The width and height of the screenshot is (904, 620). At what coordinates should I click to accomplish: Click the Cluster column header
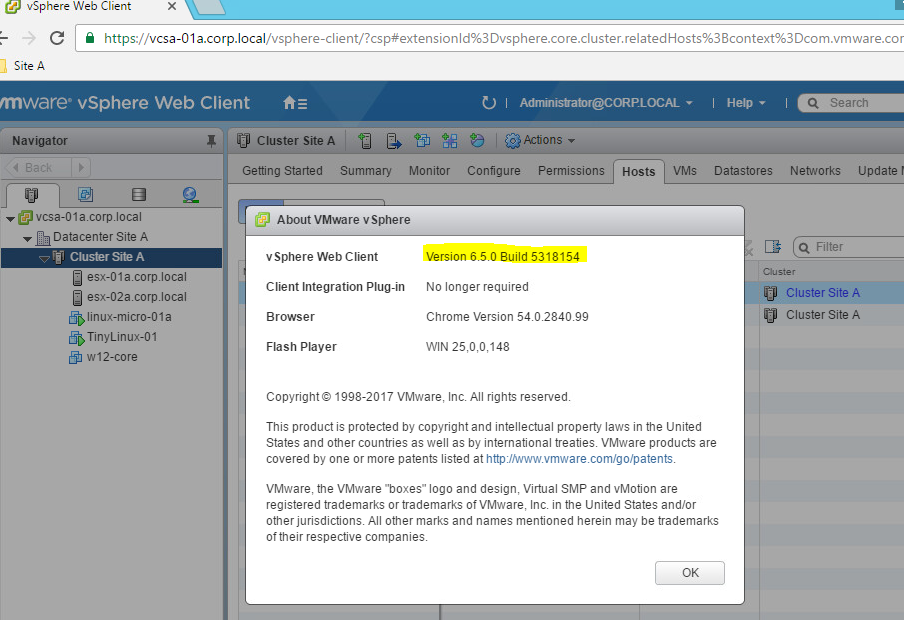coord(779,272)
